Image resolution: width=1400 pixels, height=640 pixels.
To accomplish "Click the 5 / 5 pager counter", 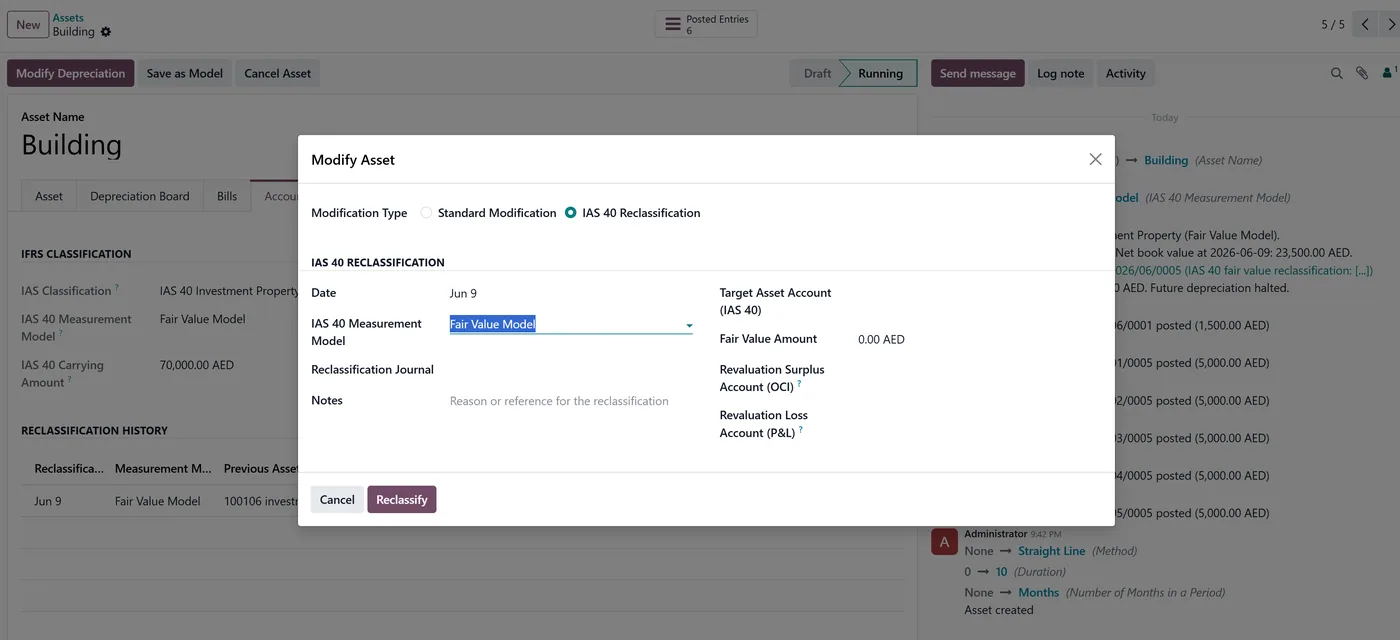I will click(x=1333, y=25).
